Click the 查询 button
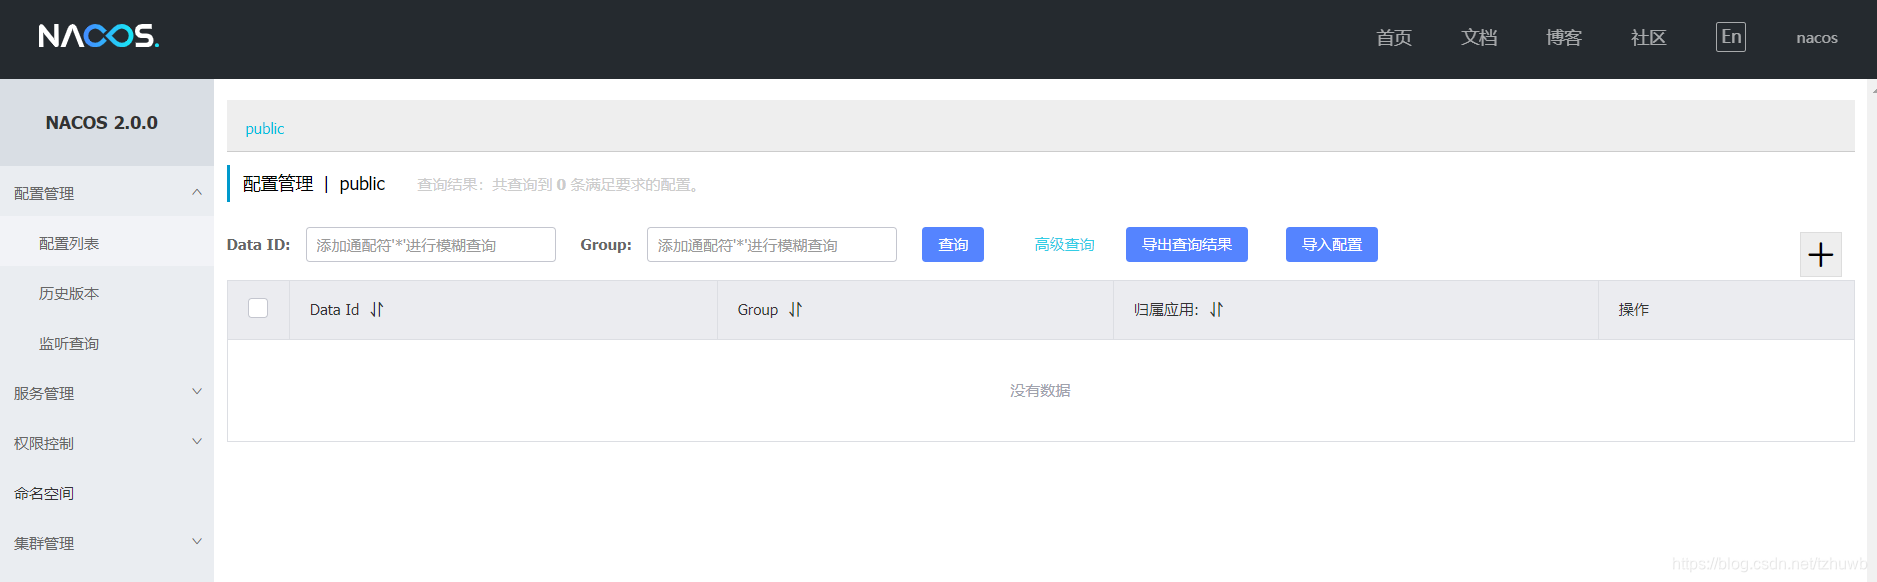 [x=953, y=245]
